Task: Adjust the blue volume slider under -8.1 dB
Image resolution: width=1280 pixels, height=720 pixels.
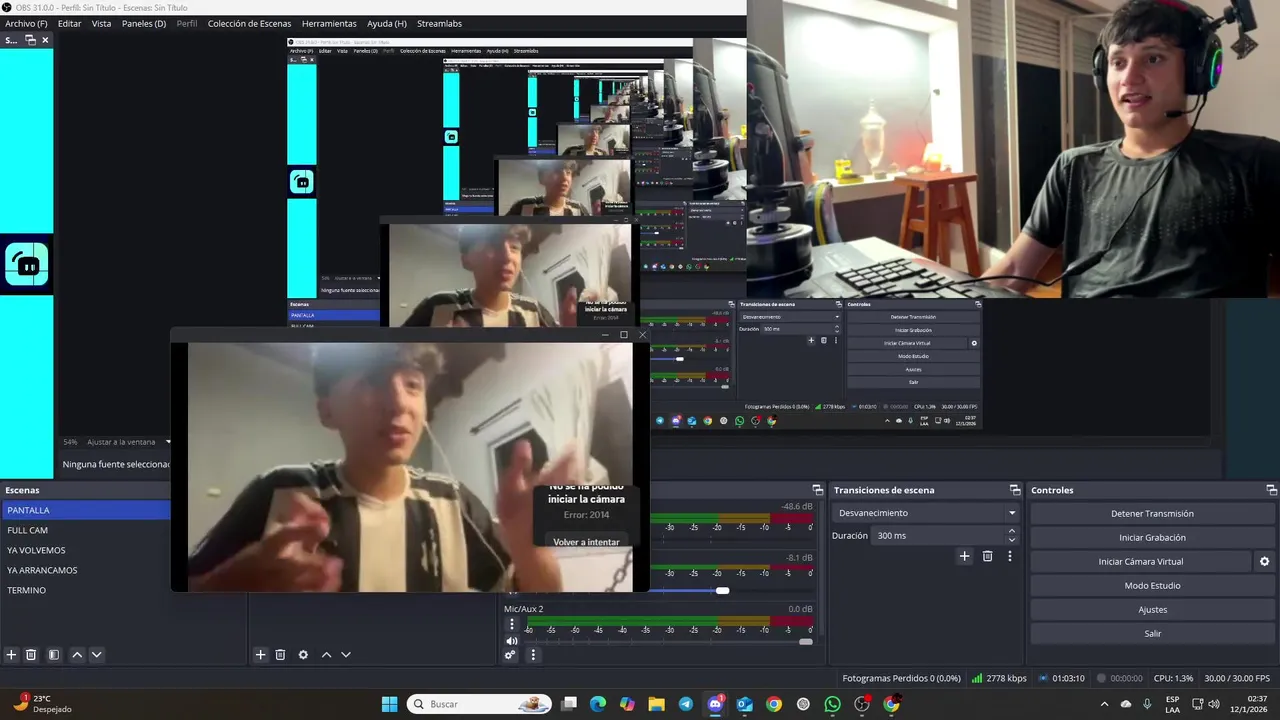Action: (722, 590)
